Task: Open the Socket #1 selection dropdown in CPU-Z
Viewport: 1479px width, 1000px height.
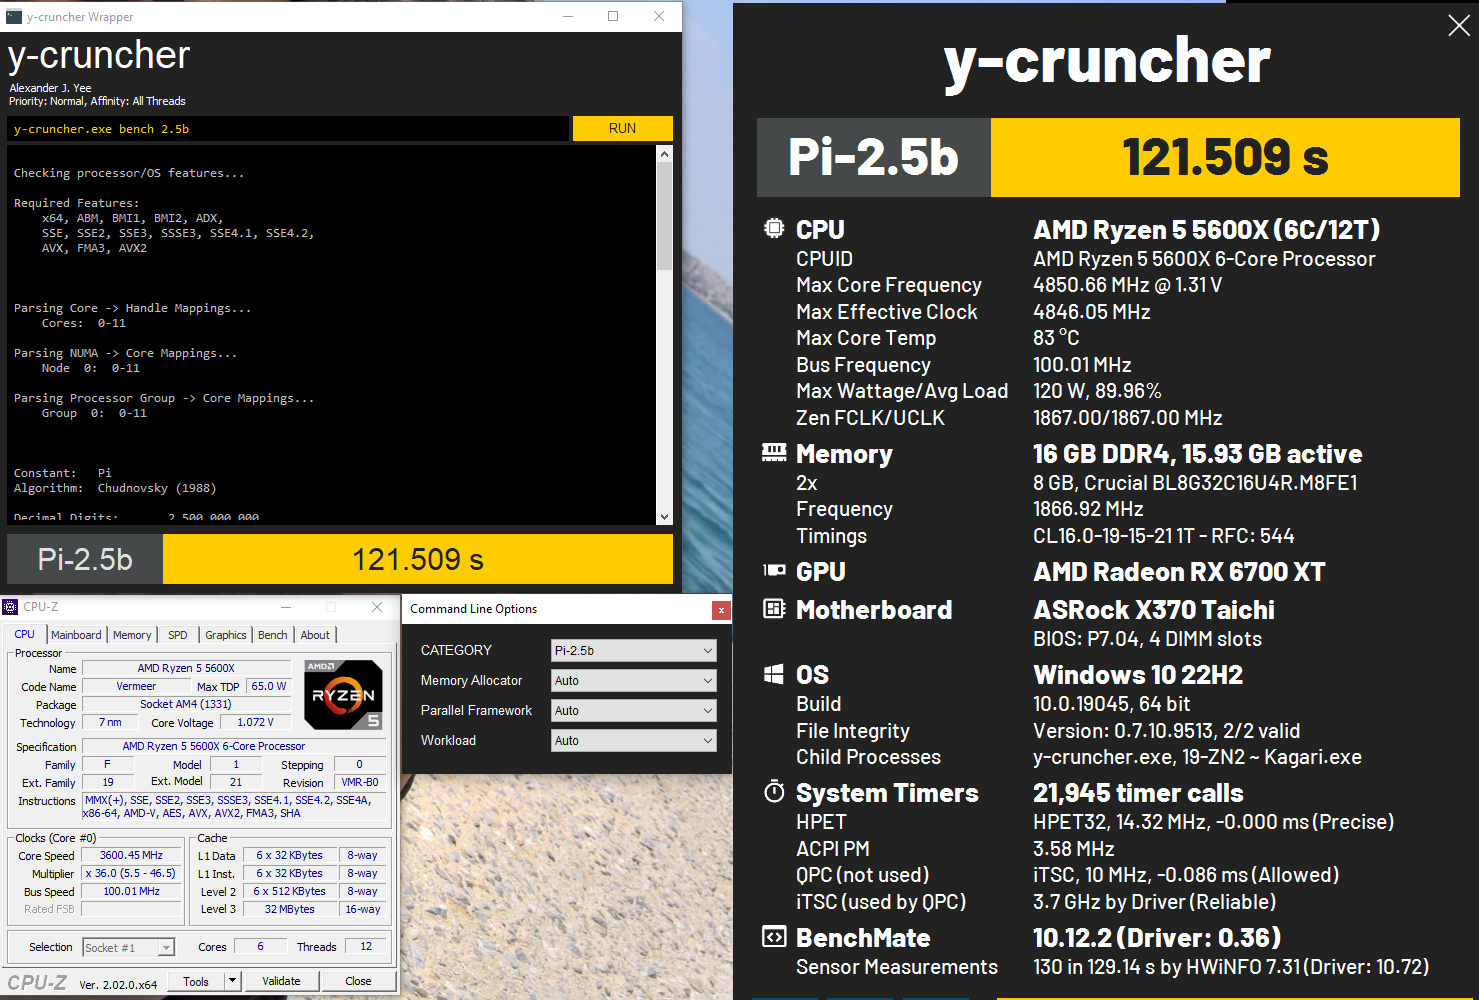Action: [128, 947]
